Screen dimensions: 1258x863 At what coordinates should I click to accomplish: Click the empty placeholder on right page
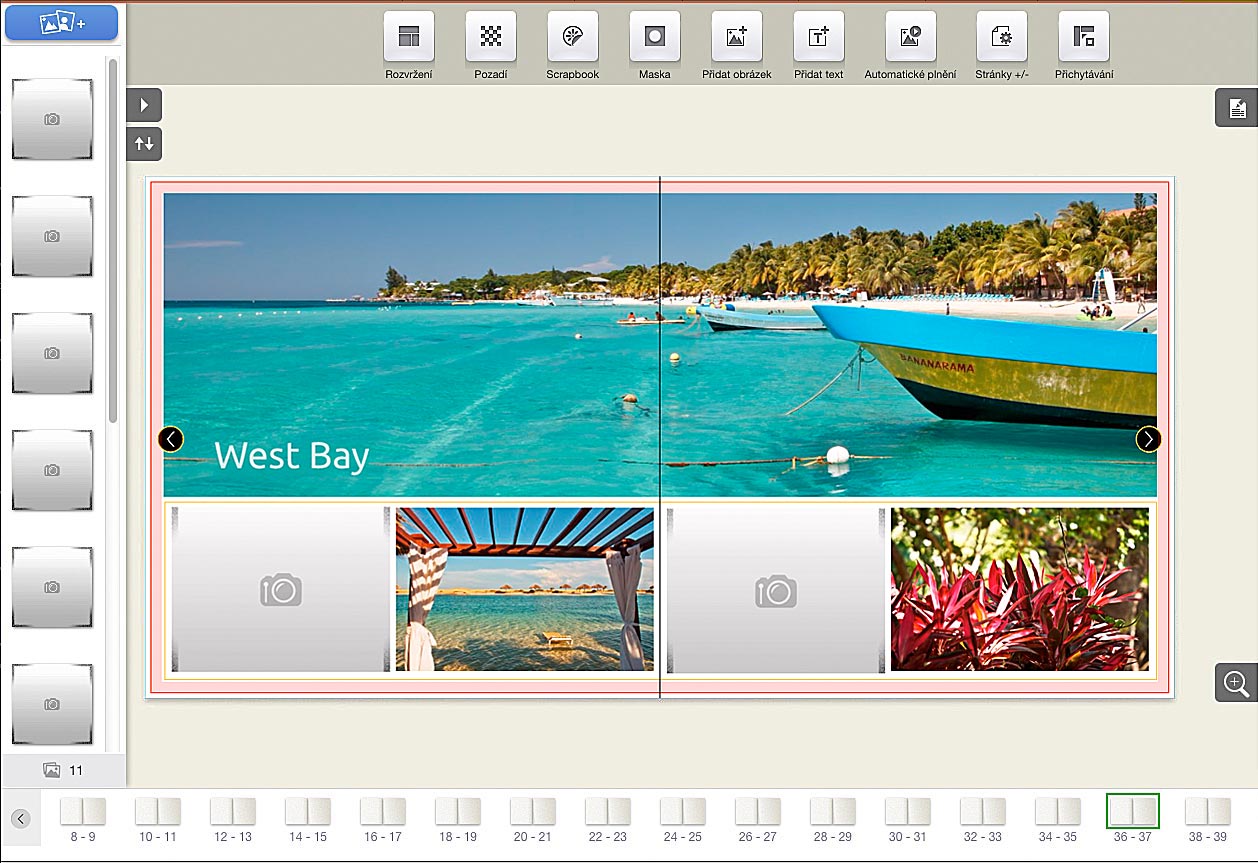coord(776,589)
